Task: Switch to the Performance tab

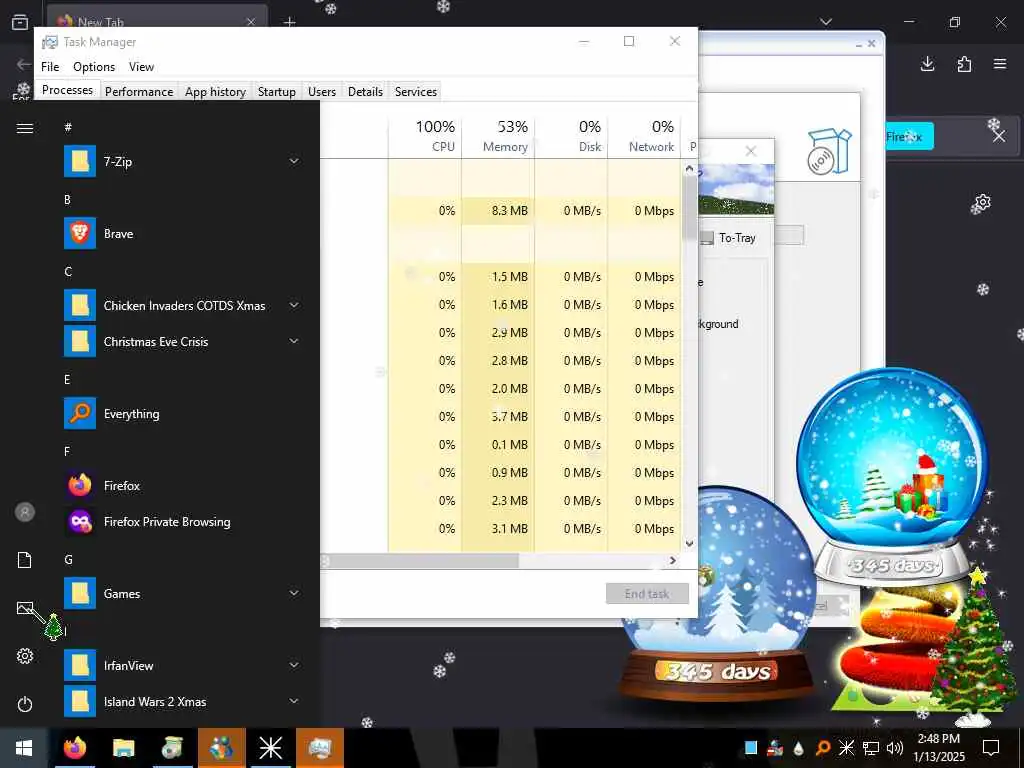Action: (x=139, y=91)
